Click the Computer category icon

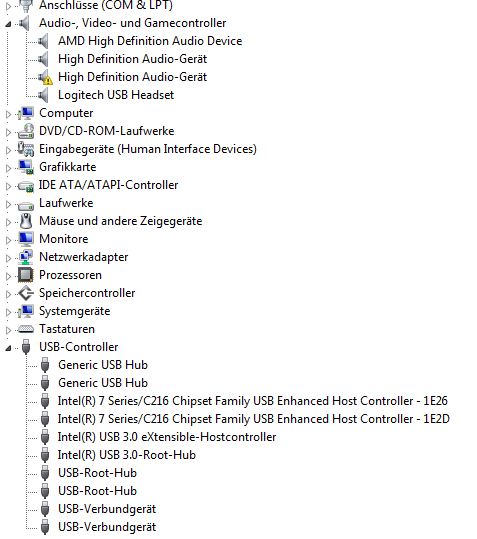point(26,113)
